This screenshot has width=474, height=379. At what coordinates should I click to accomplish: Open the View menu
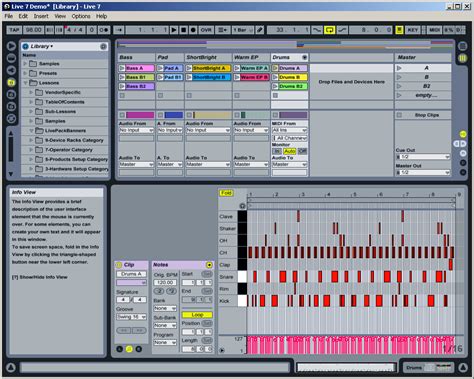60,16
